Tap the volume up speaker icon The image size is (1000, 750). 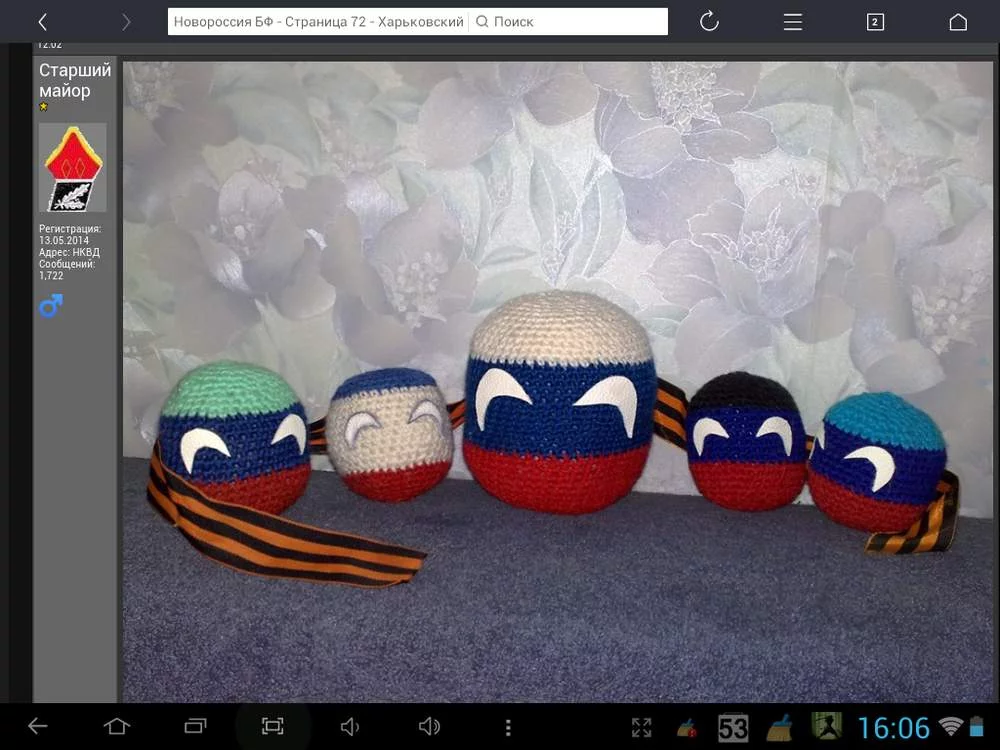[x=429, y=726]
